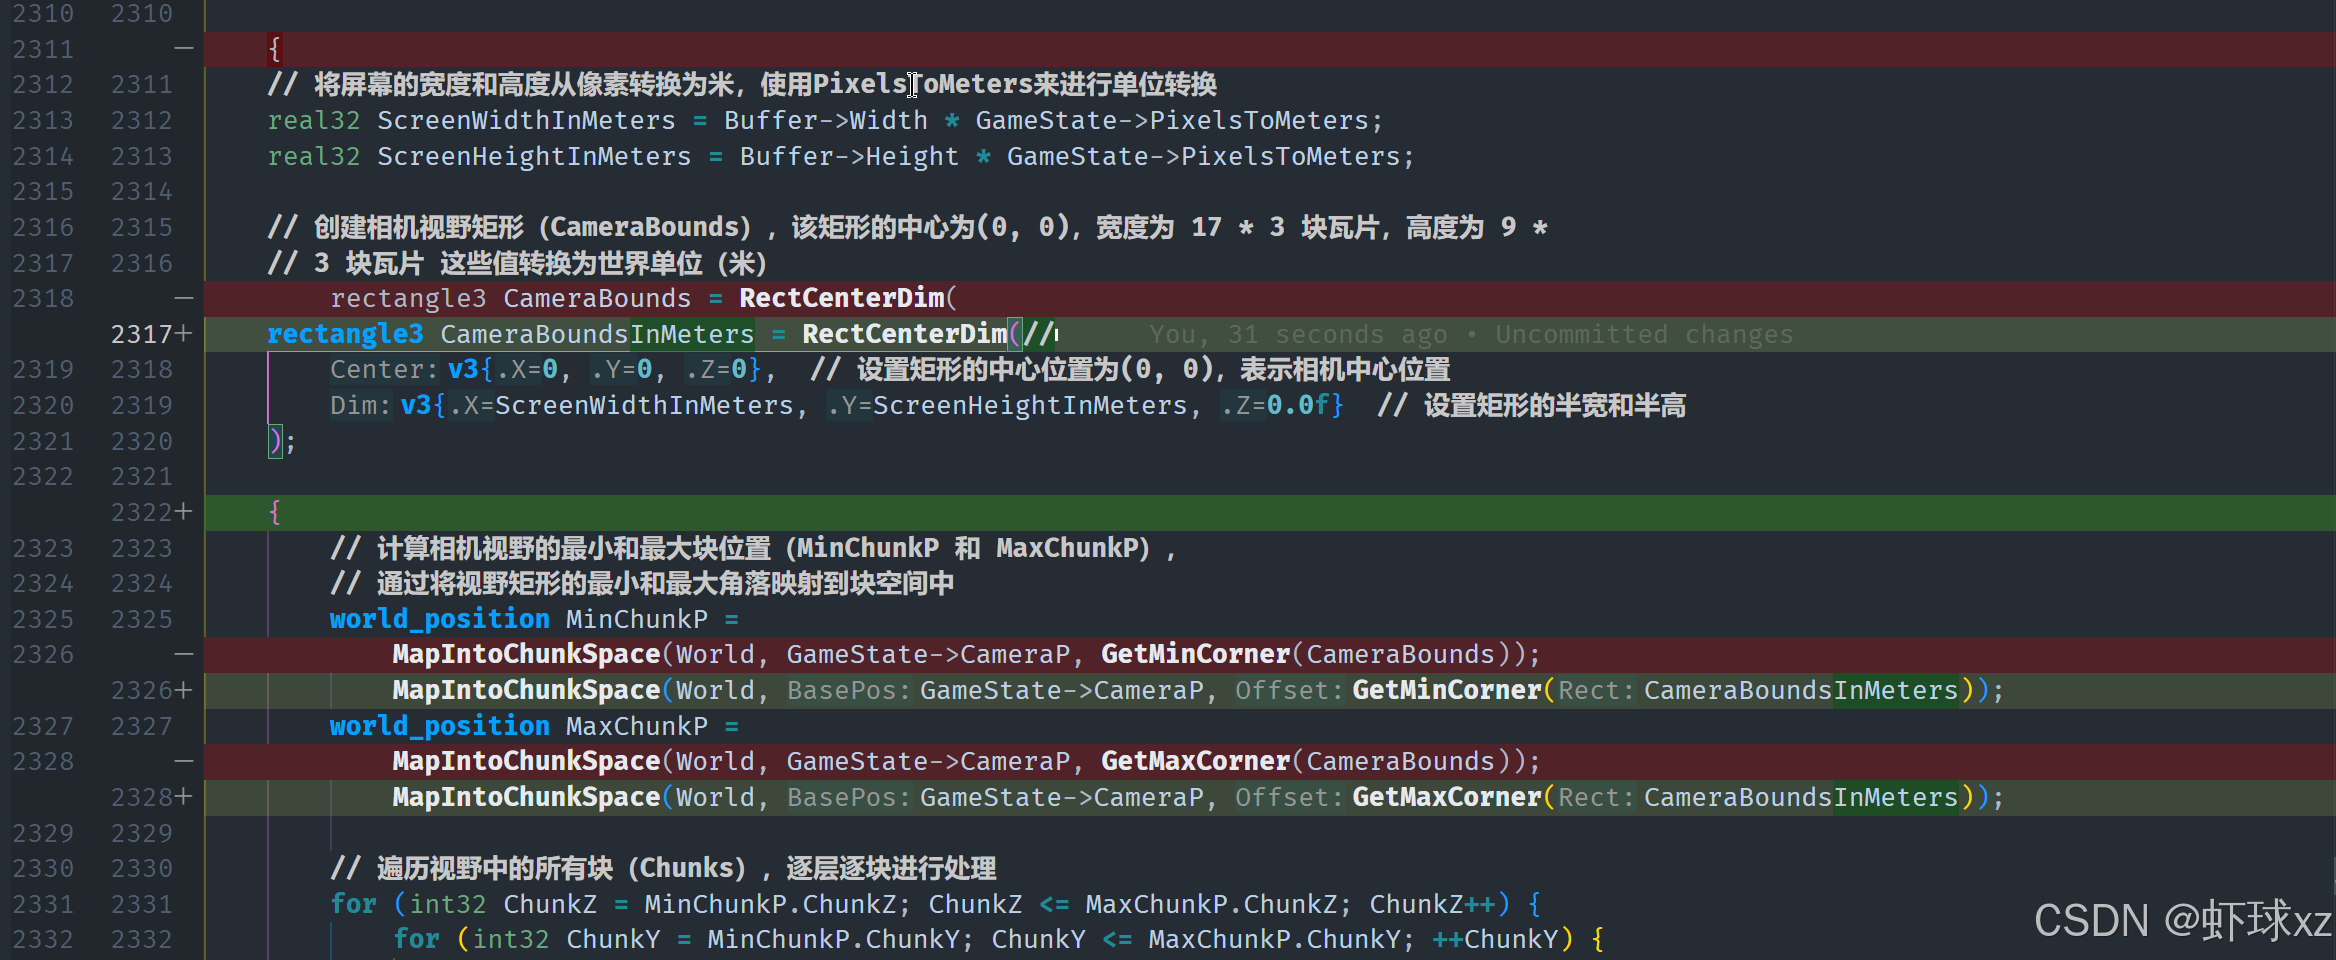Click MinChunkP.ChunkZ in the loop initializer
This screenshot has width=2336, height=960.
(770, 904)
